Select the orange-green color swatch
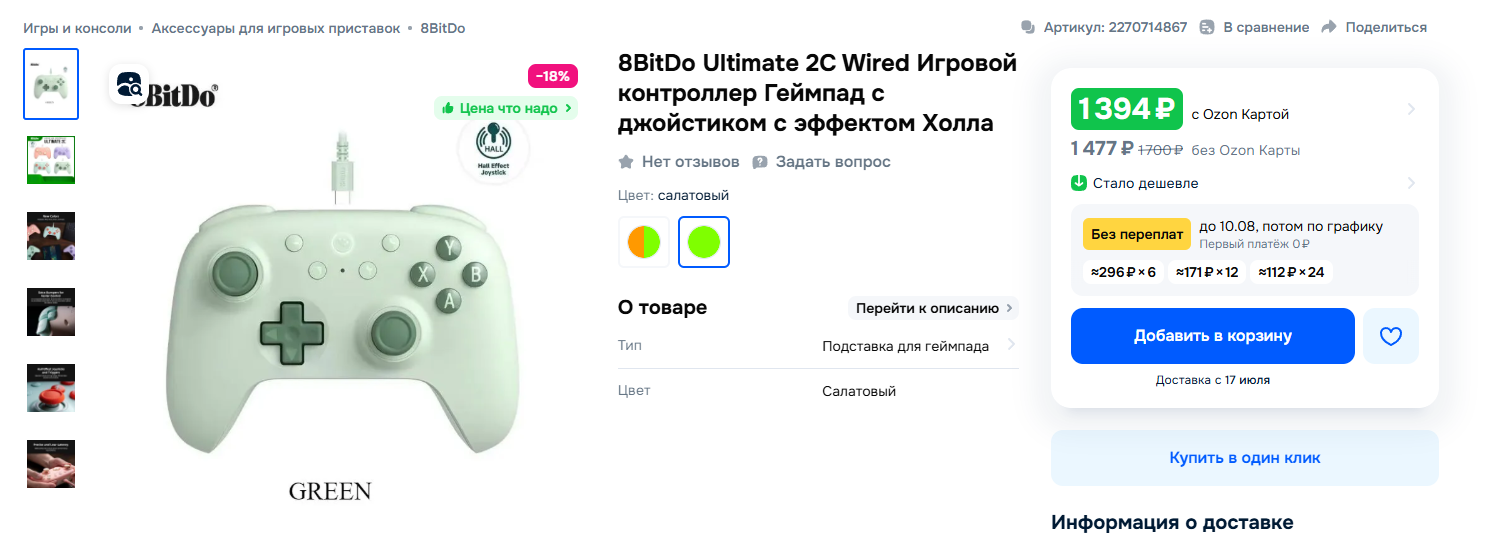 click(644, 242)
